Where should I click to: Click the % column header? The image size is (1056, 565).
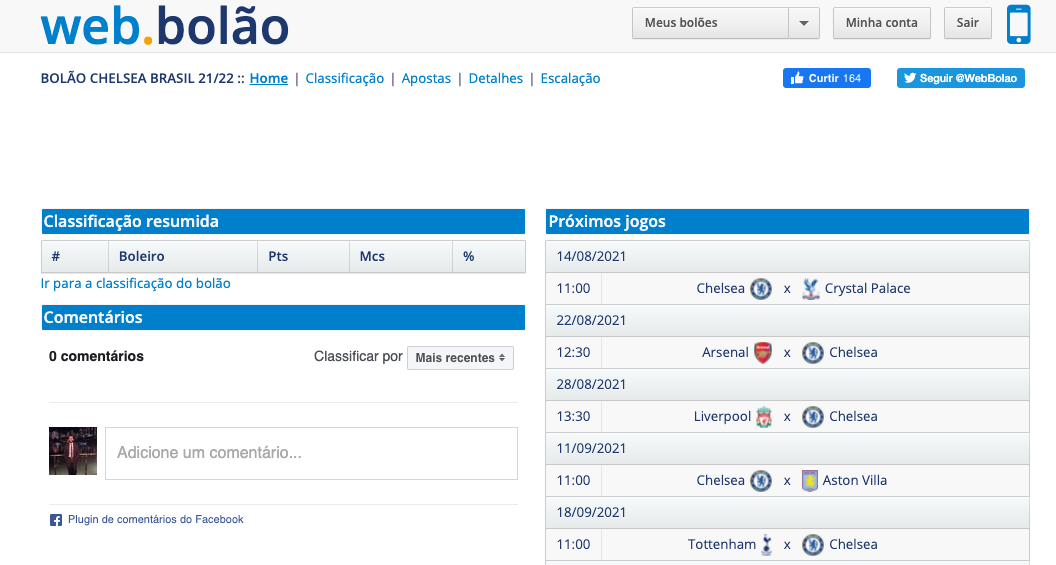[488, 257]
